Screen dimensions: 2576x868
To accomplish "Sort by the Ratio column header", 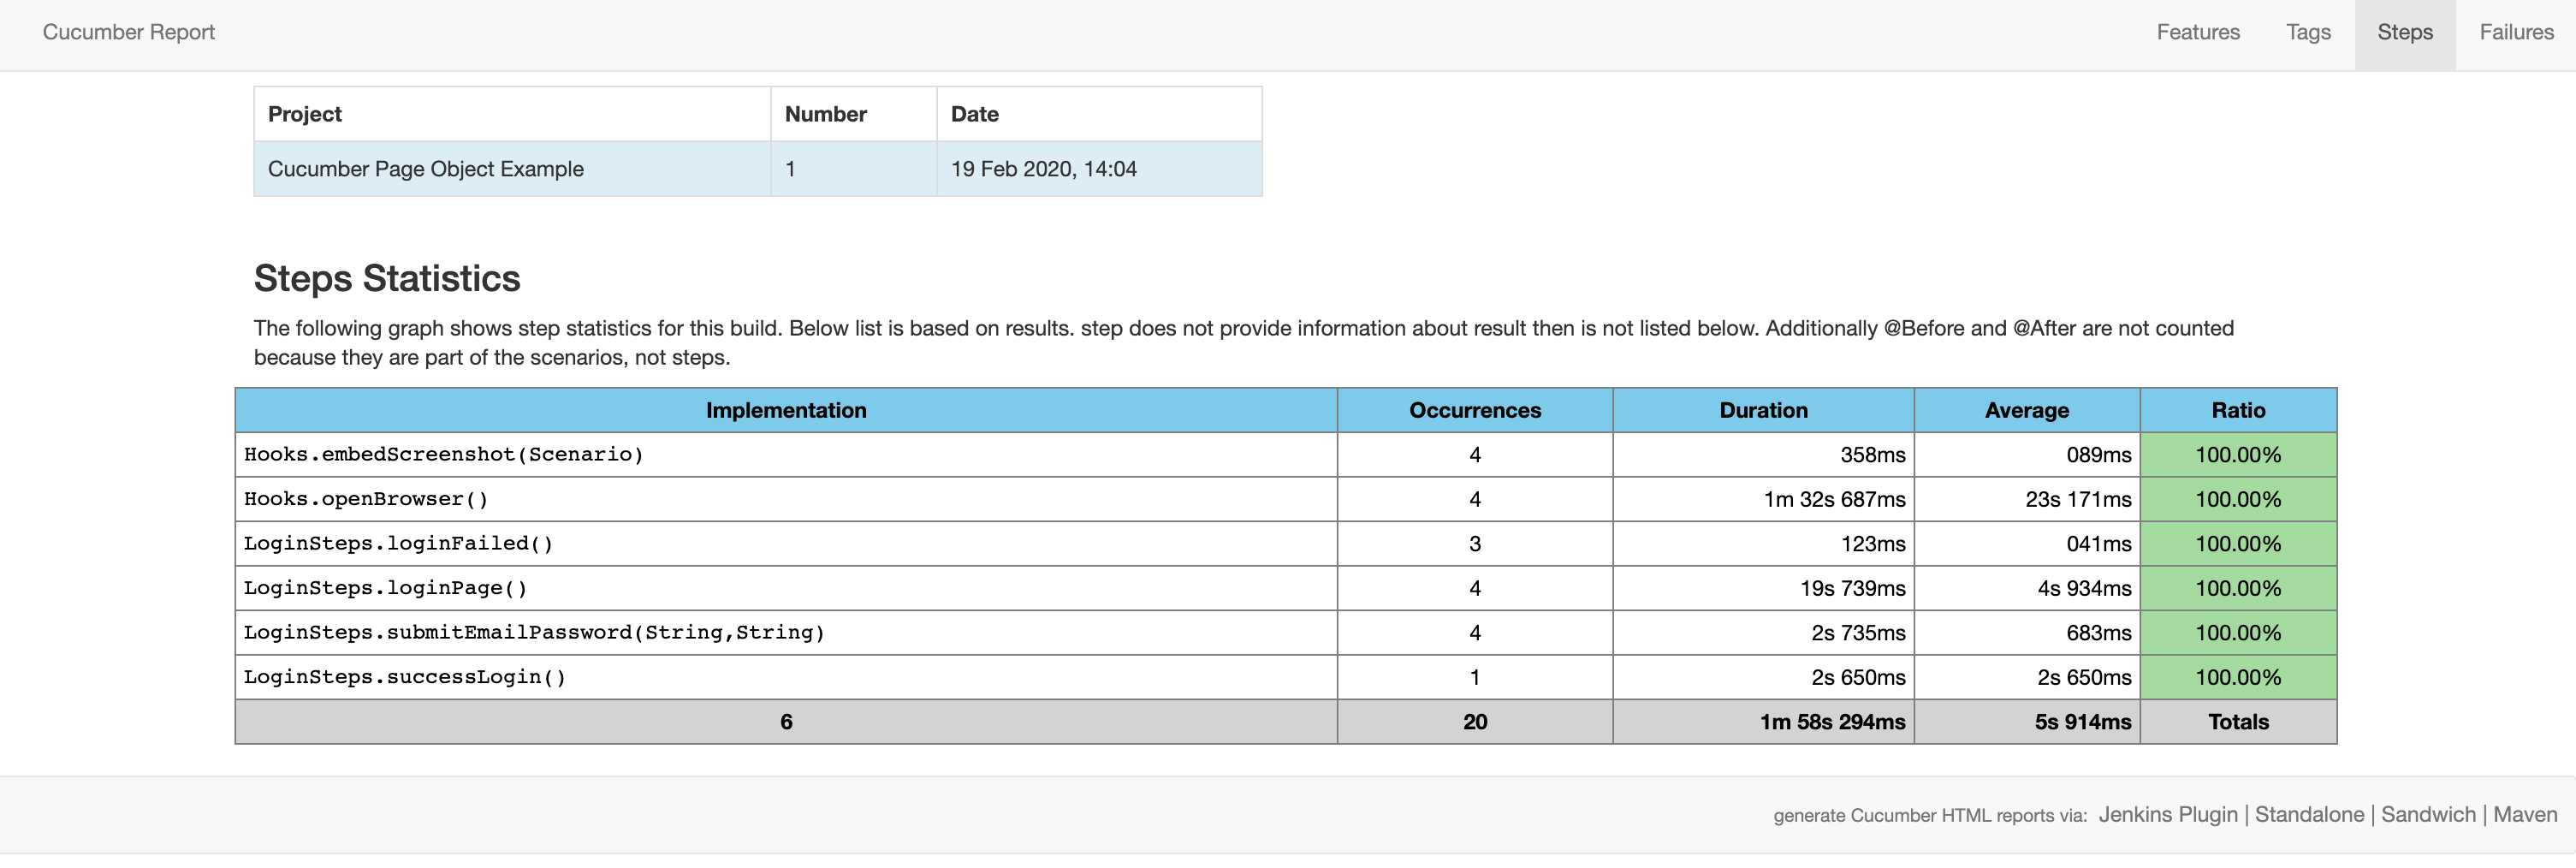I will coord(2238,410).
